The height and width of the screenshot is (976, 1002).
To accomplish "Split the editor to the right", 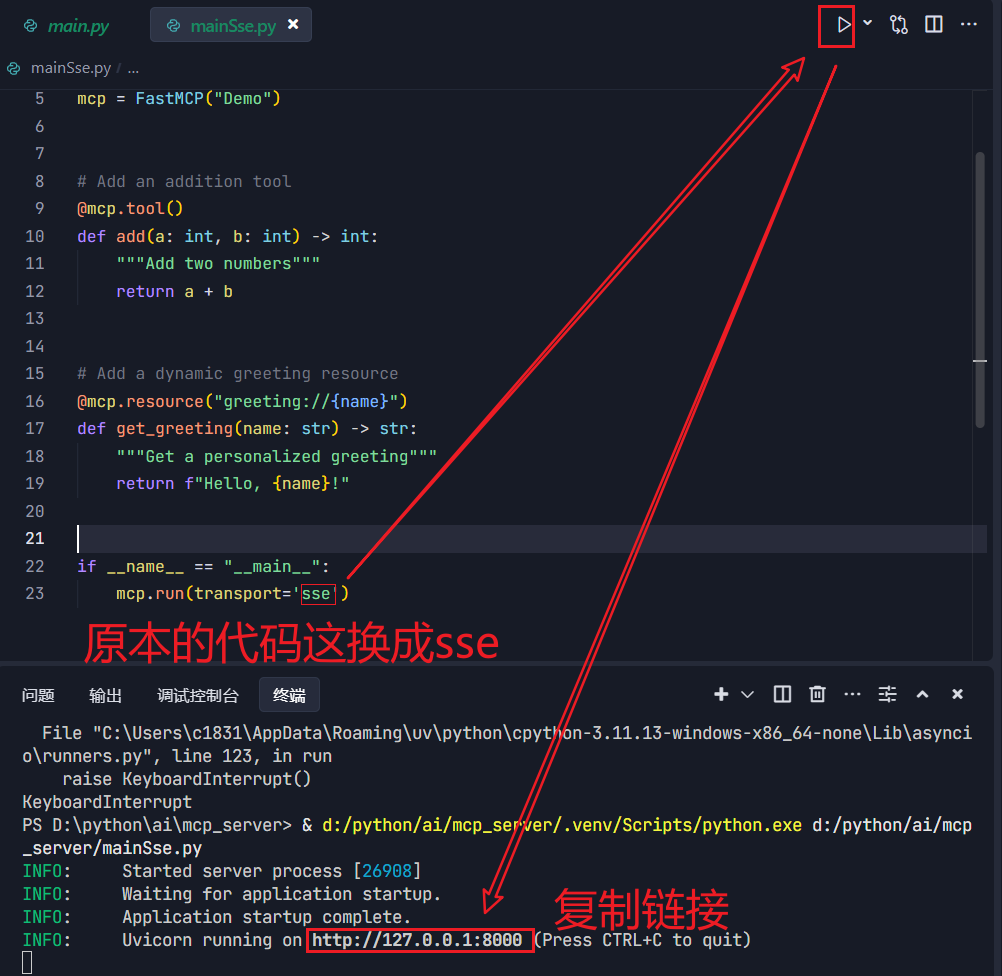I will click(934, 24).
